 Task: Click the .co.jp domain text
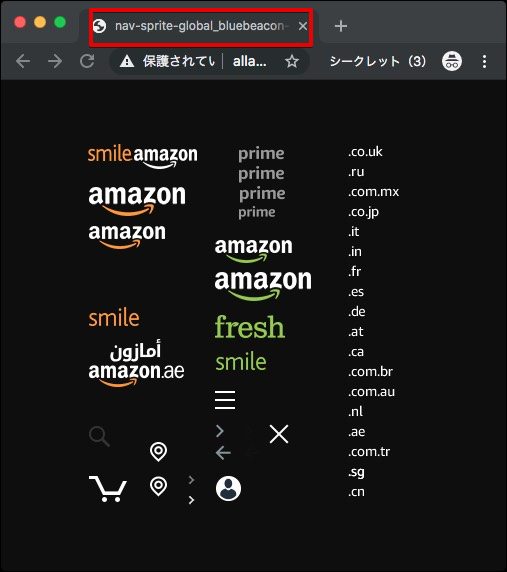tap(363, 212)
